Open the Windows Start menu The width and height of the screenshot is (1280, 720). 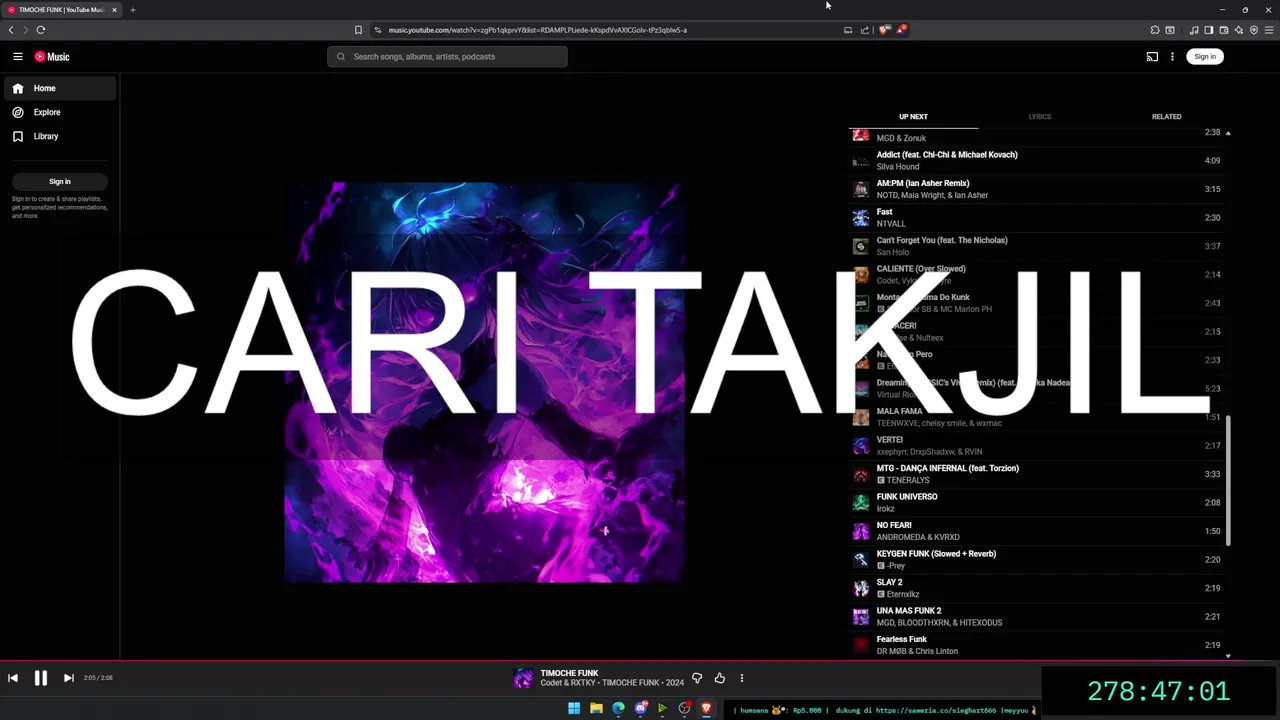[x=574, y=708]
